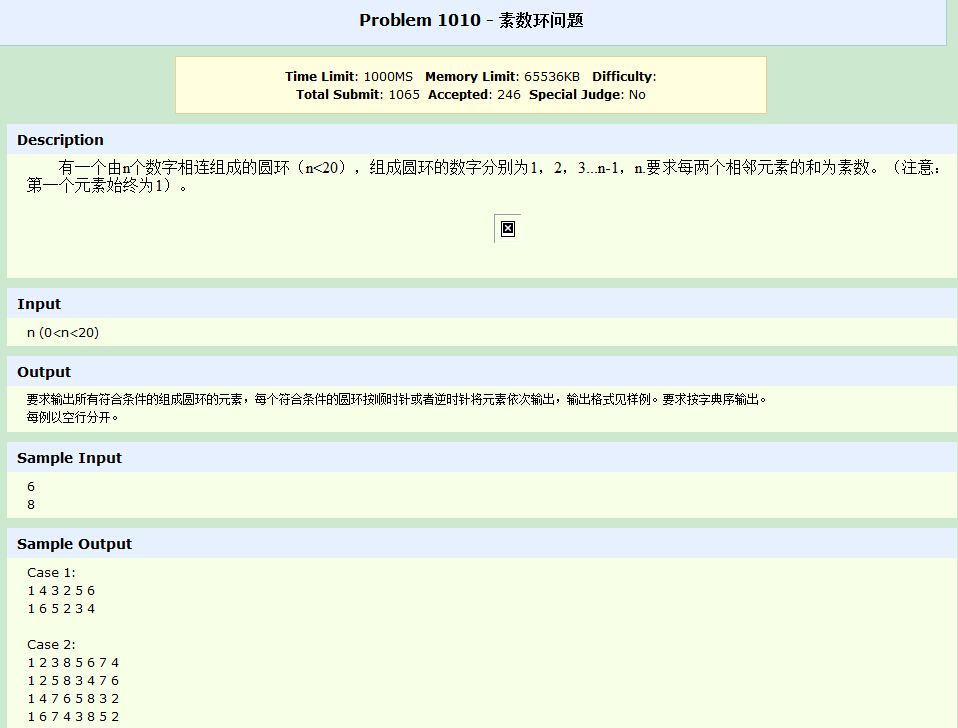Click output line 1 4 7 6 5 8 3 2
958x728 pixels.
[x=73, y=699]
